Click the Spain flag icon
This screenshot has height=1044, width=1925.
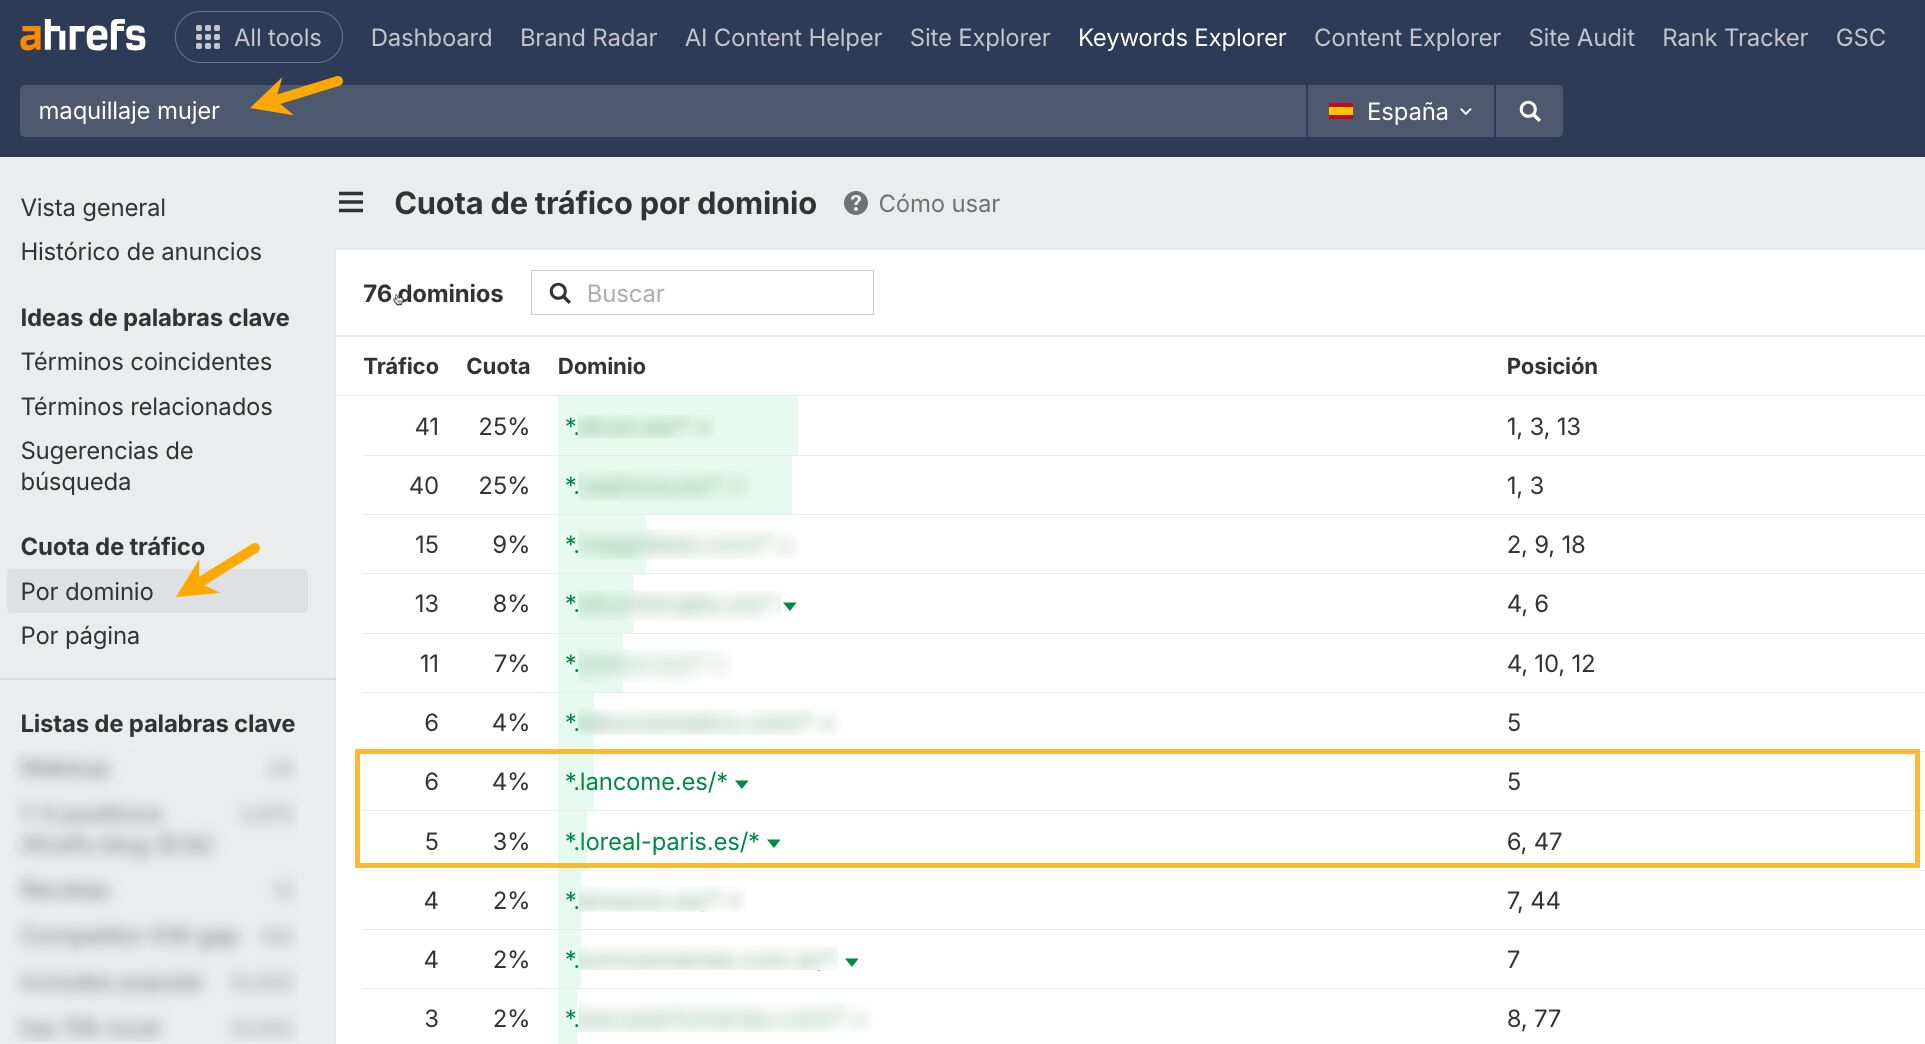(1342, 111)
